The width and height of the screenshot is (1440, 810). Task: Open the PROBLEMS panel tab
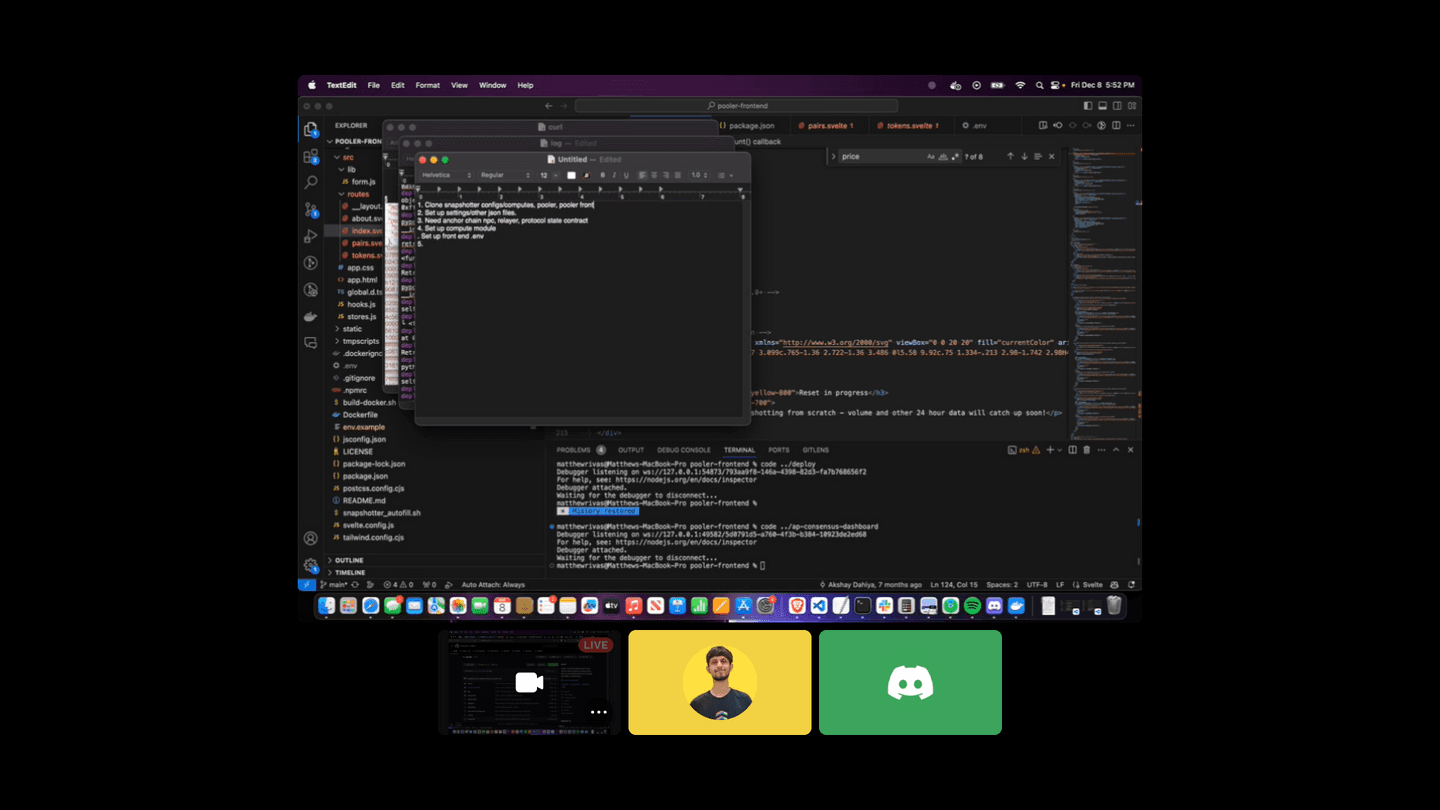[x=574, y=450]
